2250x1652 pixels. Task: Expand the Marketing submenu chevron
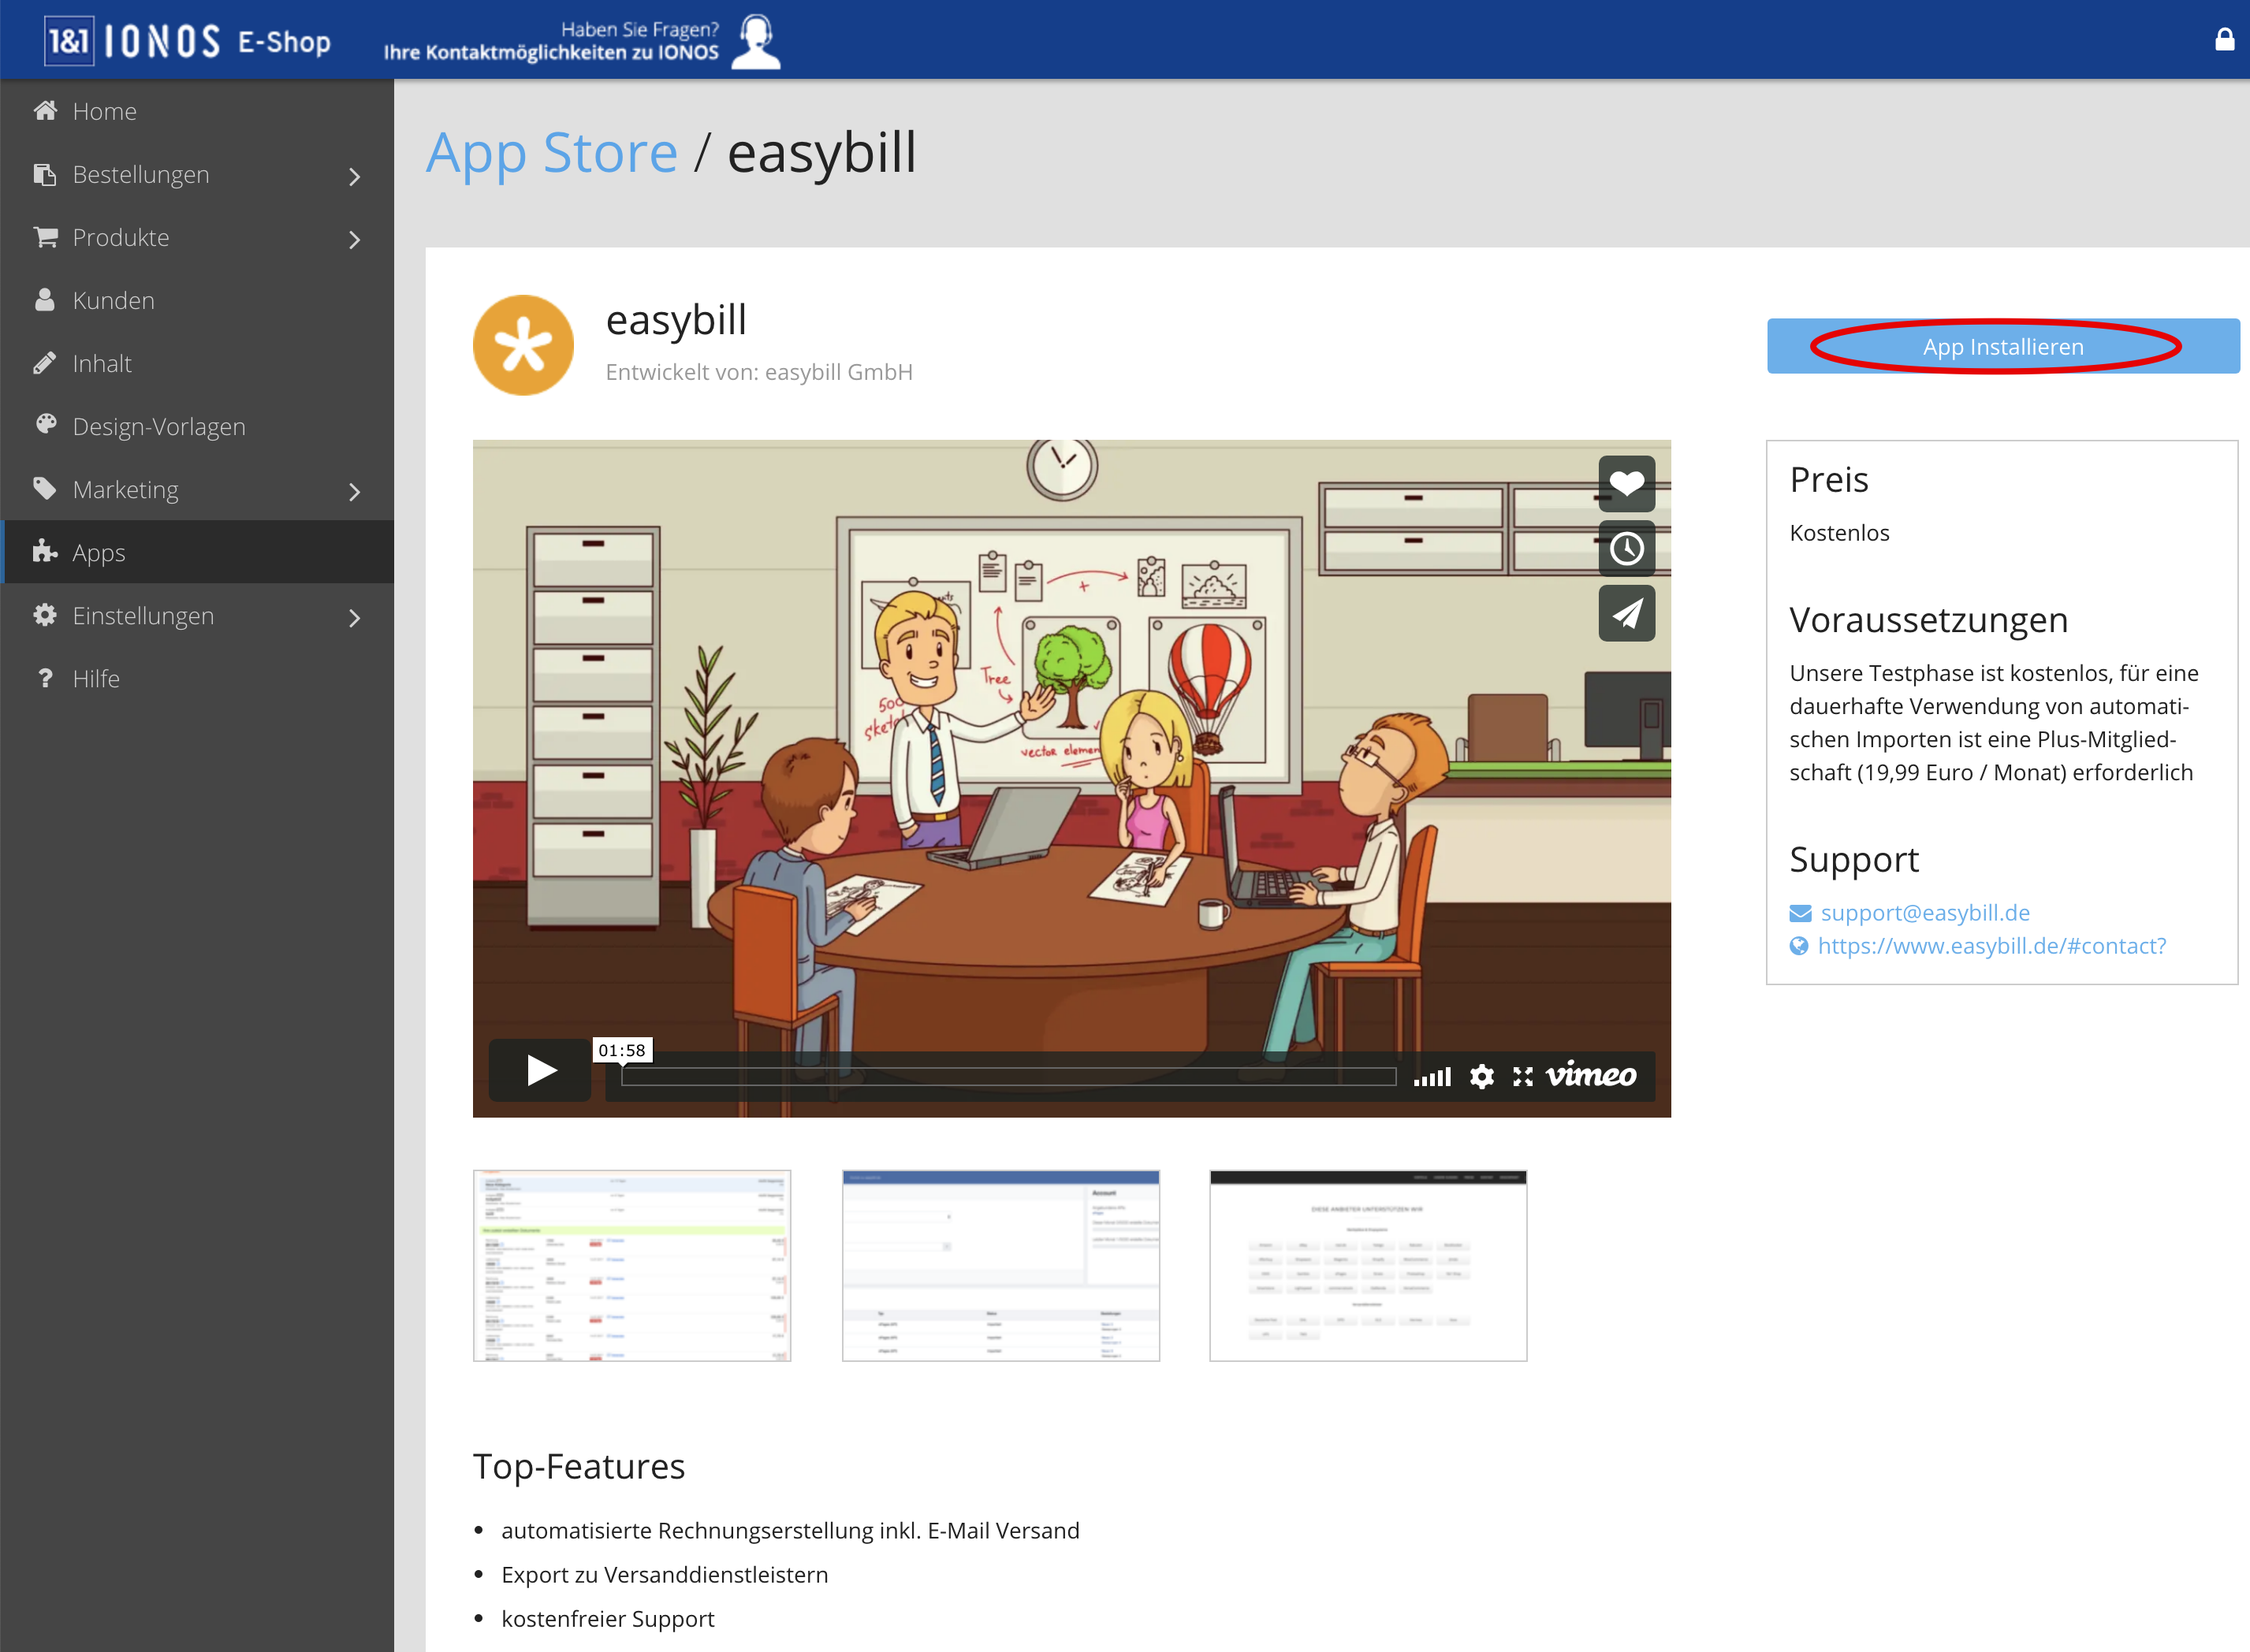pos(355,491)
